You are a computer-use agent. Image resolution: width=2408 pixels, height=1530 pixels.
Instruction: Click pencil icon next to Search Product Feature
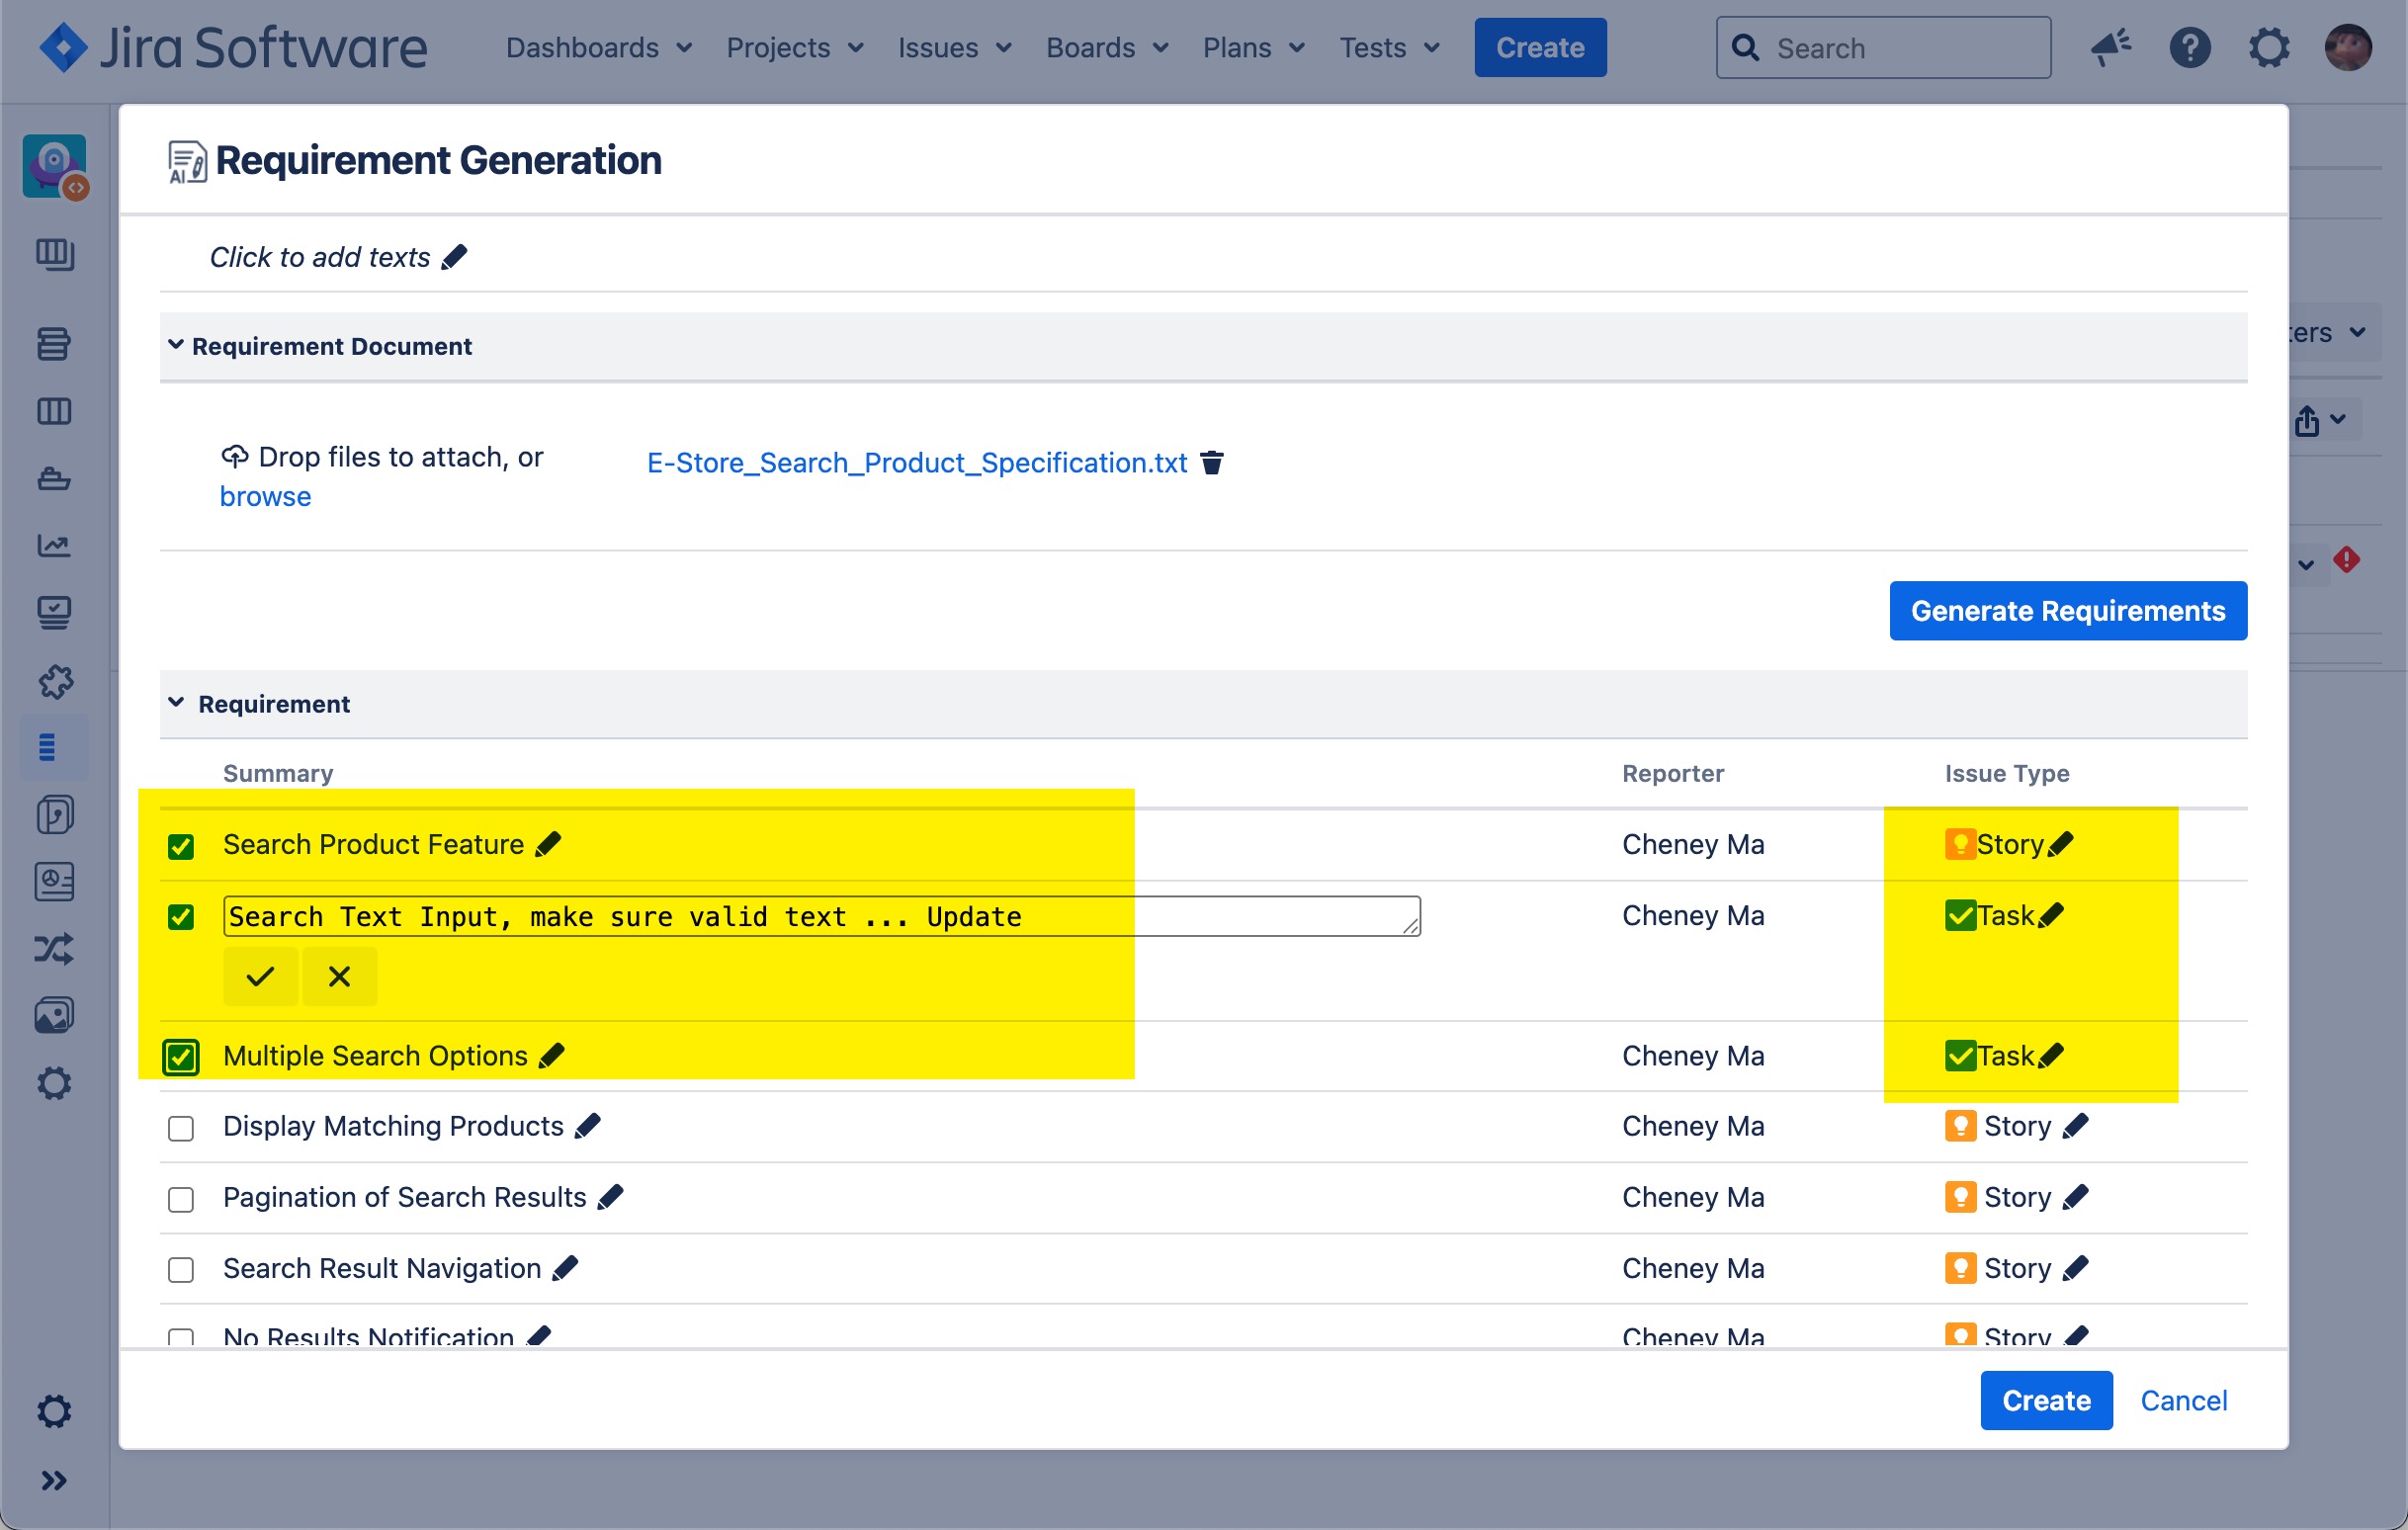(548, 845)
